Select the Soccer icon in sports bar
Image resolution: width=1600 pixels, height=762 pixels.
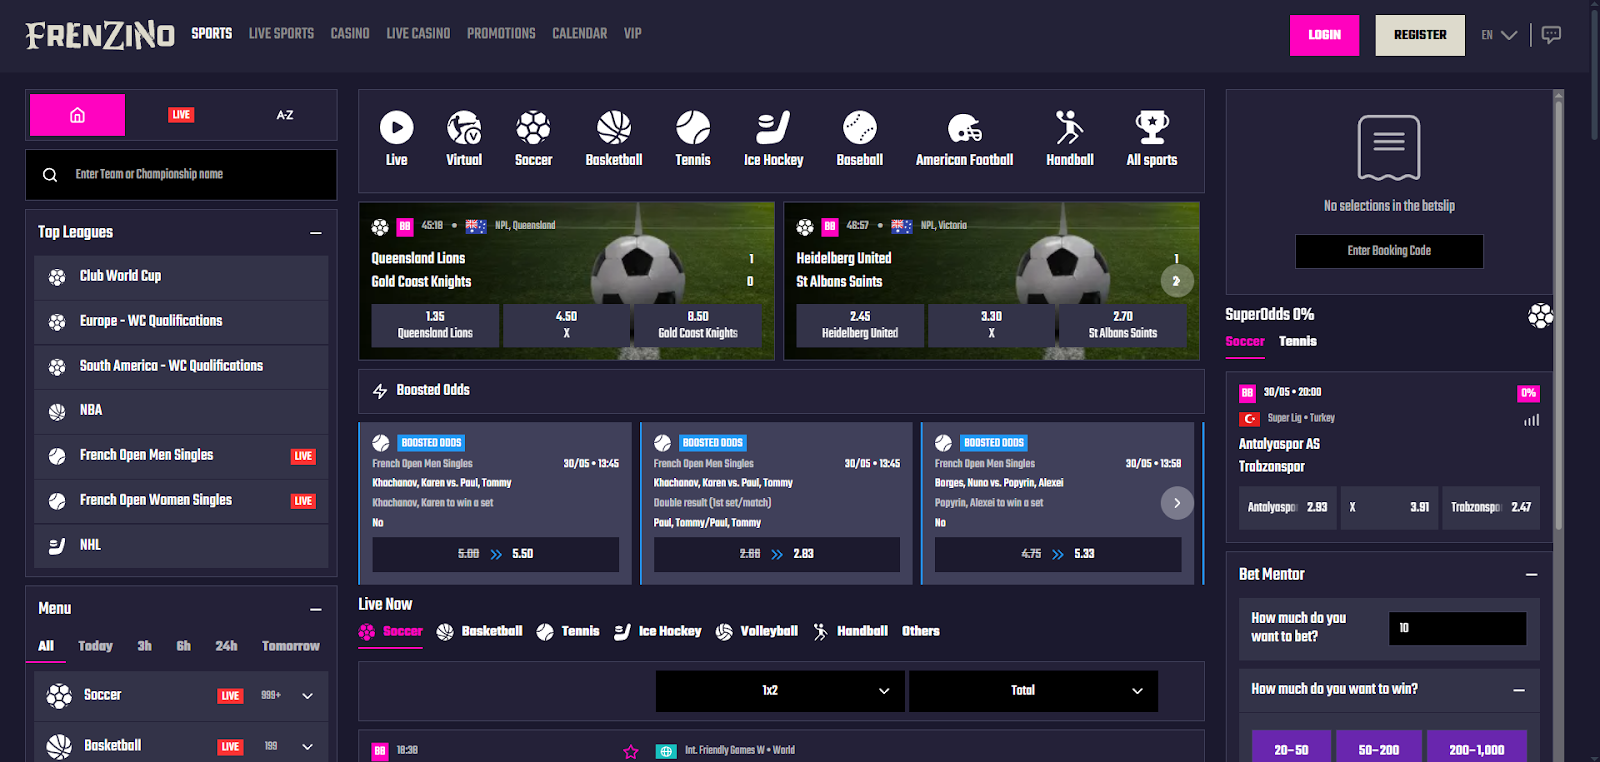click(x=533, y=127)
